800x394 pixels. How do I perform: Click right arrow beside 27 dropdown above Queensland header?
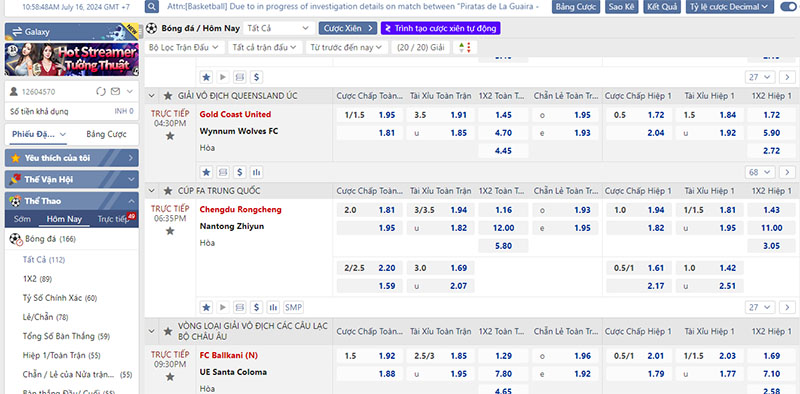click(787, 77)
